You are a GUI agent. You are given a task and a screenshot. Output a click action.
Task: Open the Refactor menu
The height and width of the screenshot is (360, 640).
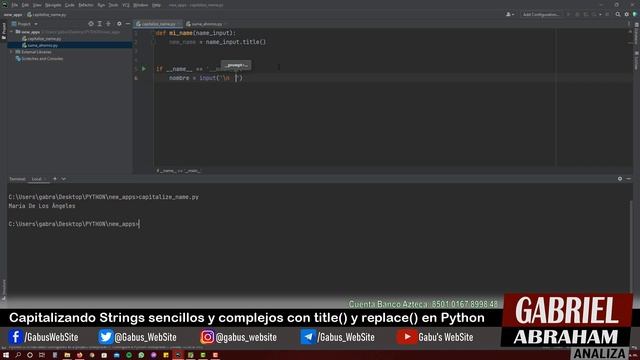point(86,5)
